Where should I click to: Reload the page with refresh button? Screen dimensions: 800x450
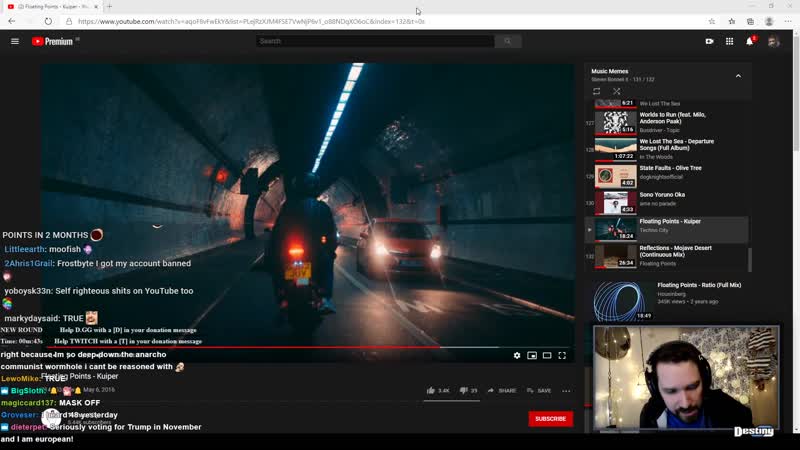point(48,21)
